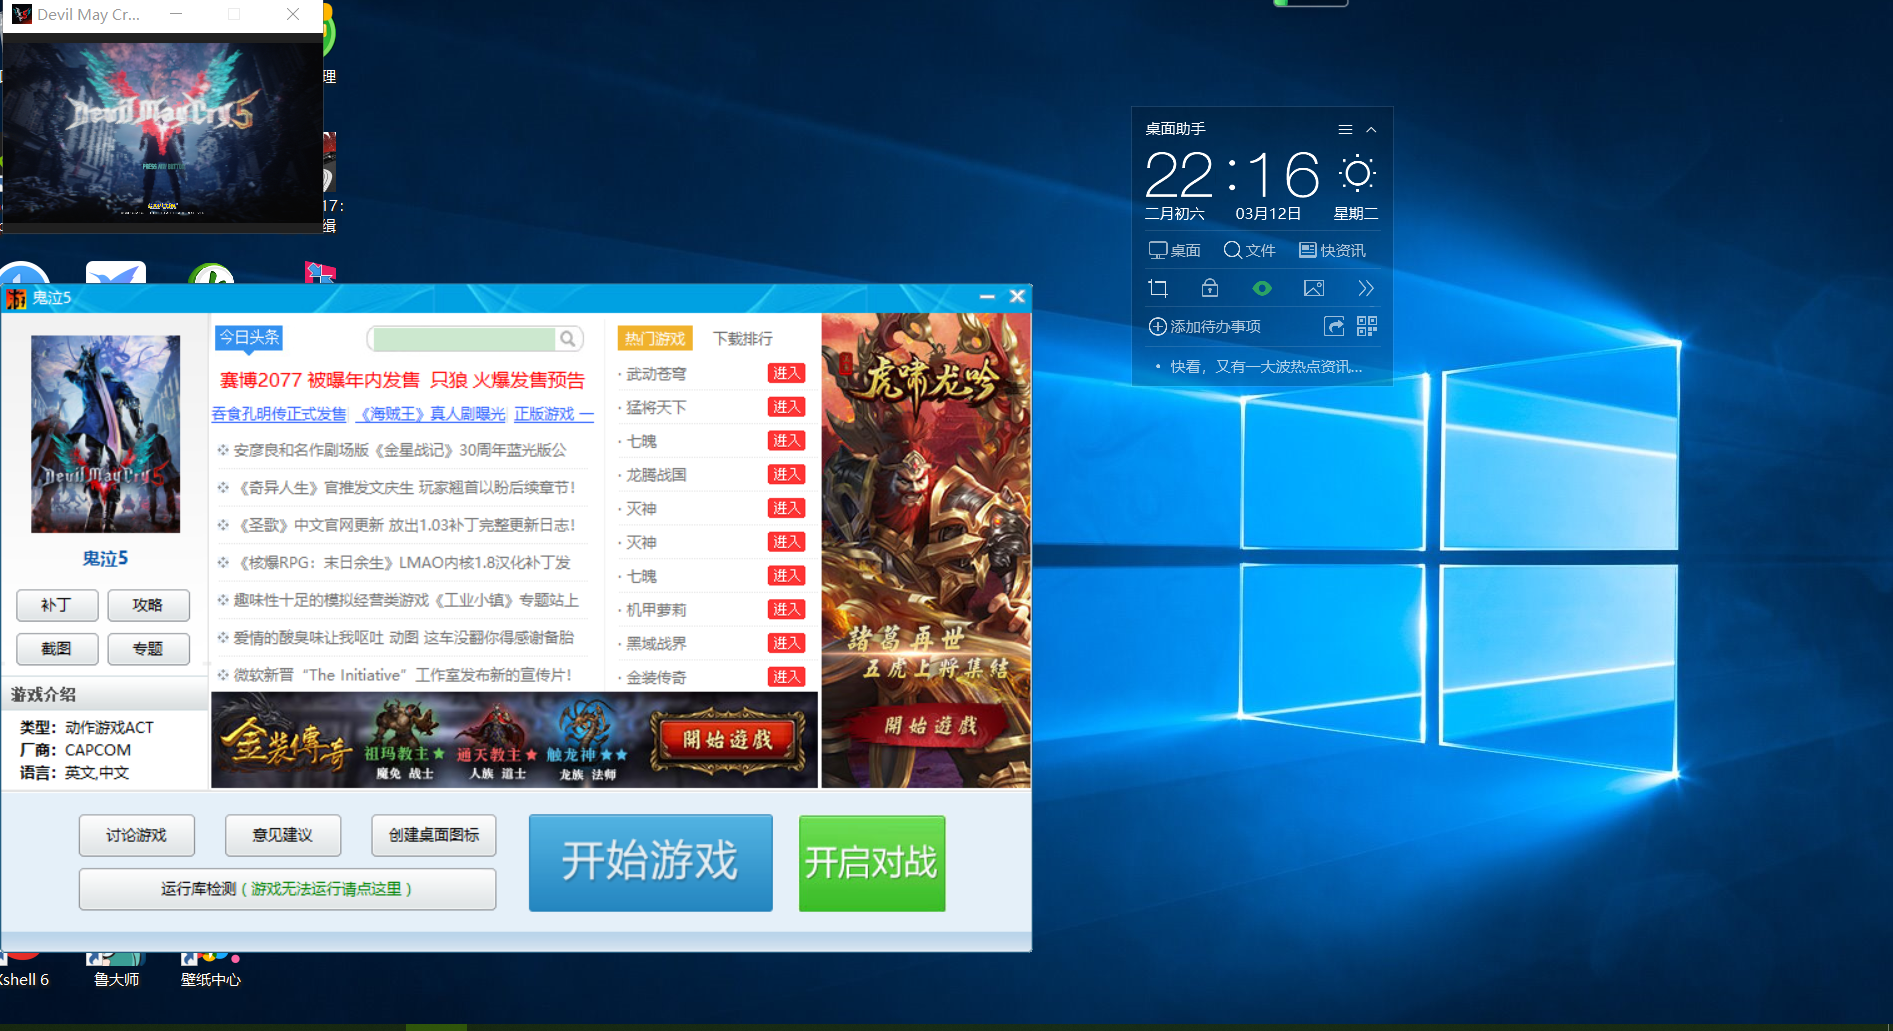Open the 机甲萝莉 game name
The image size is (1893, 1031).
click(x=656, y=610)
